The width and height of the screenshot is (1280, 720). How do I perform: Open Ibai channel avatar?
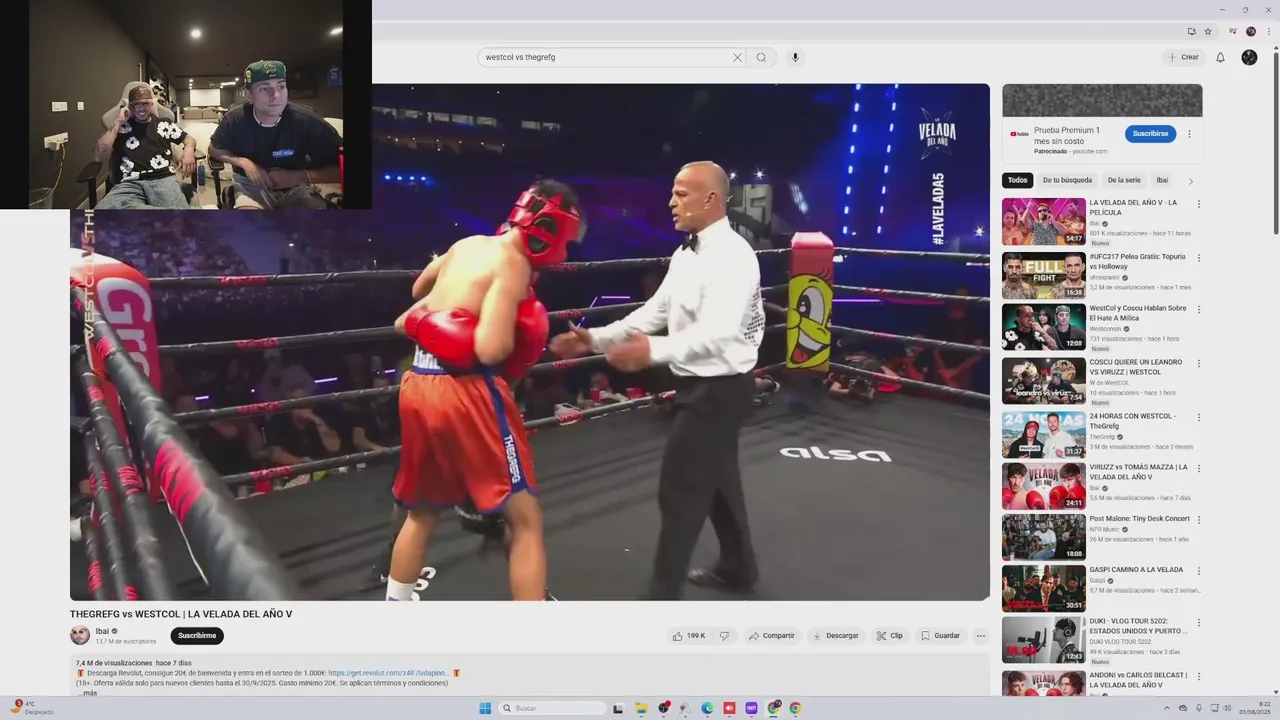(80, 635)
